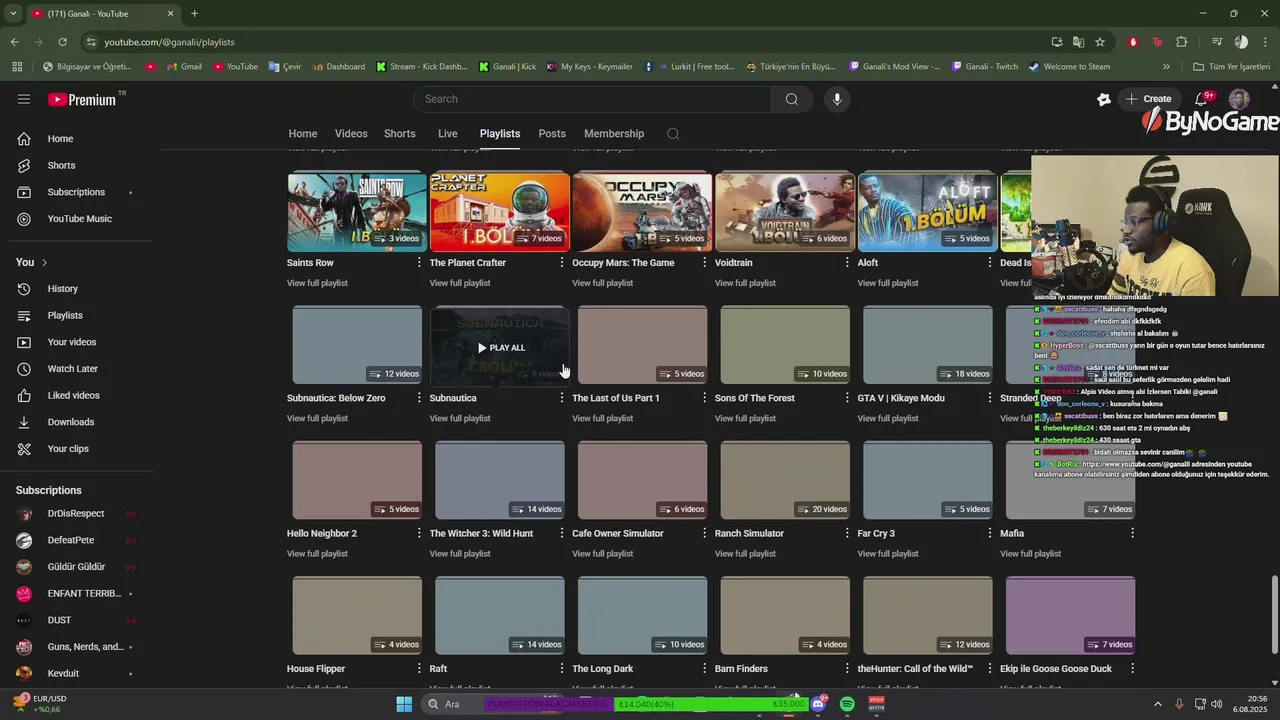This screenshot has width=1280, height=720.
Task: Open options for The Last of Us Part 1 playlist
Action: 704,398
